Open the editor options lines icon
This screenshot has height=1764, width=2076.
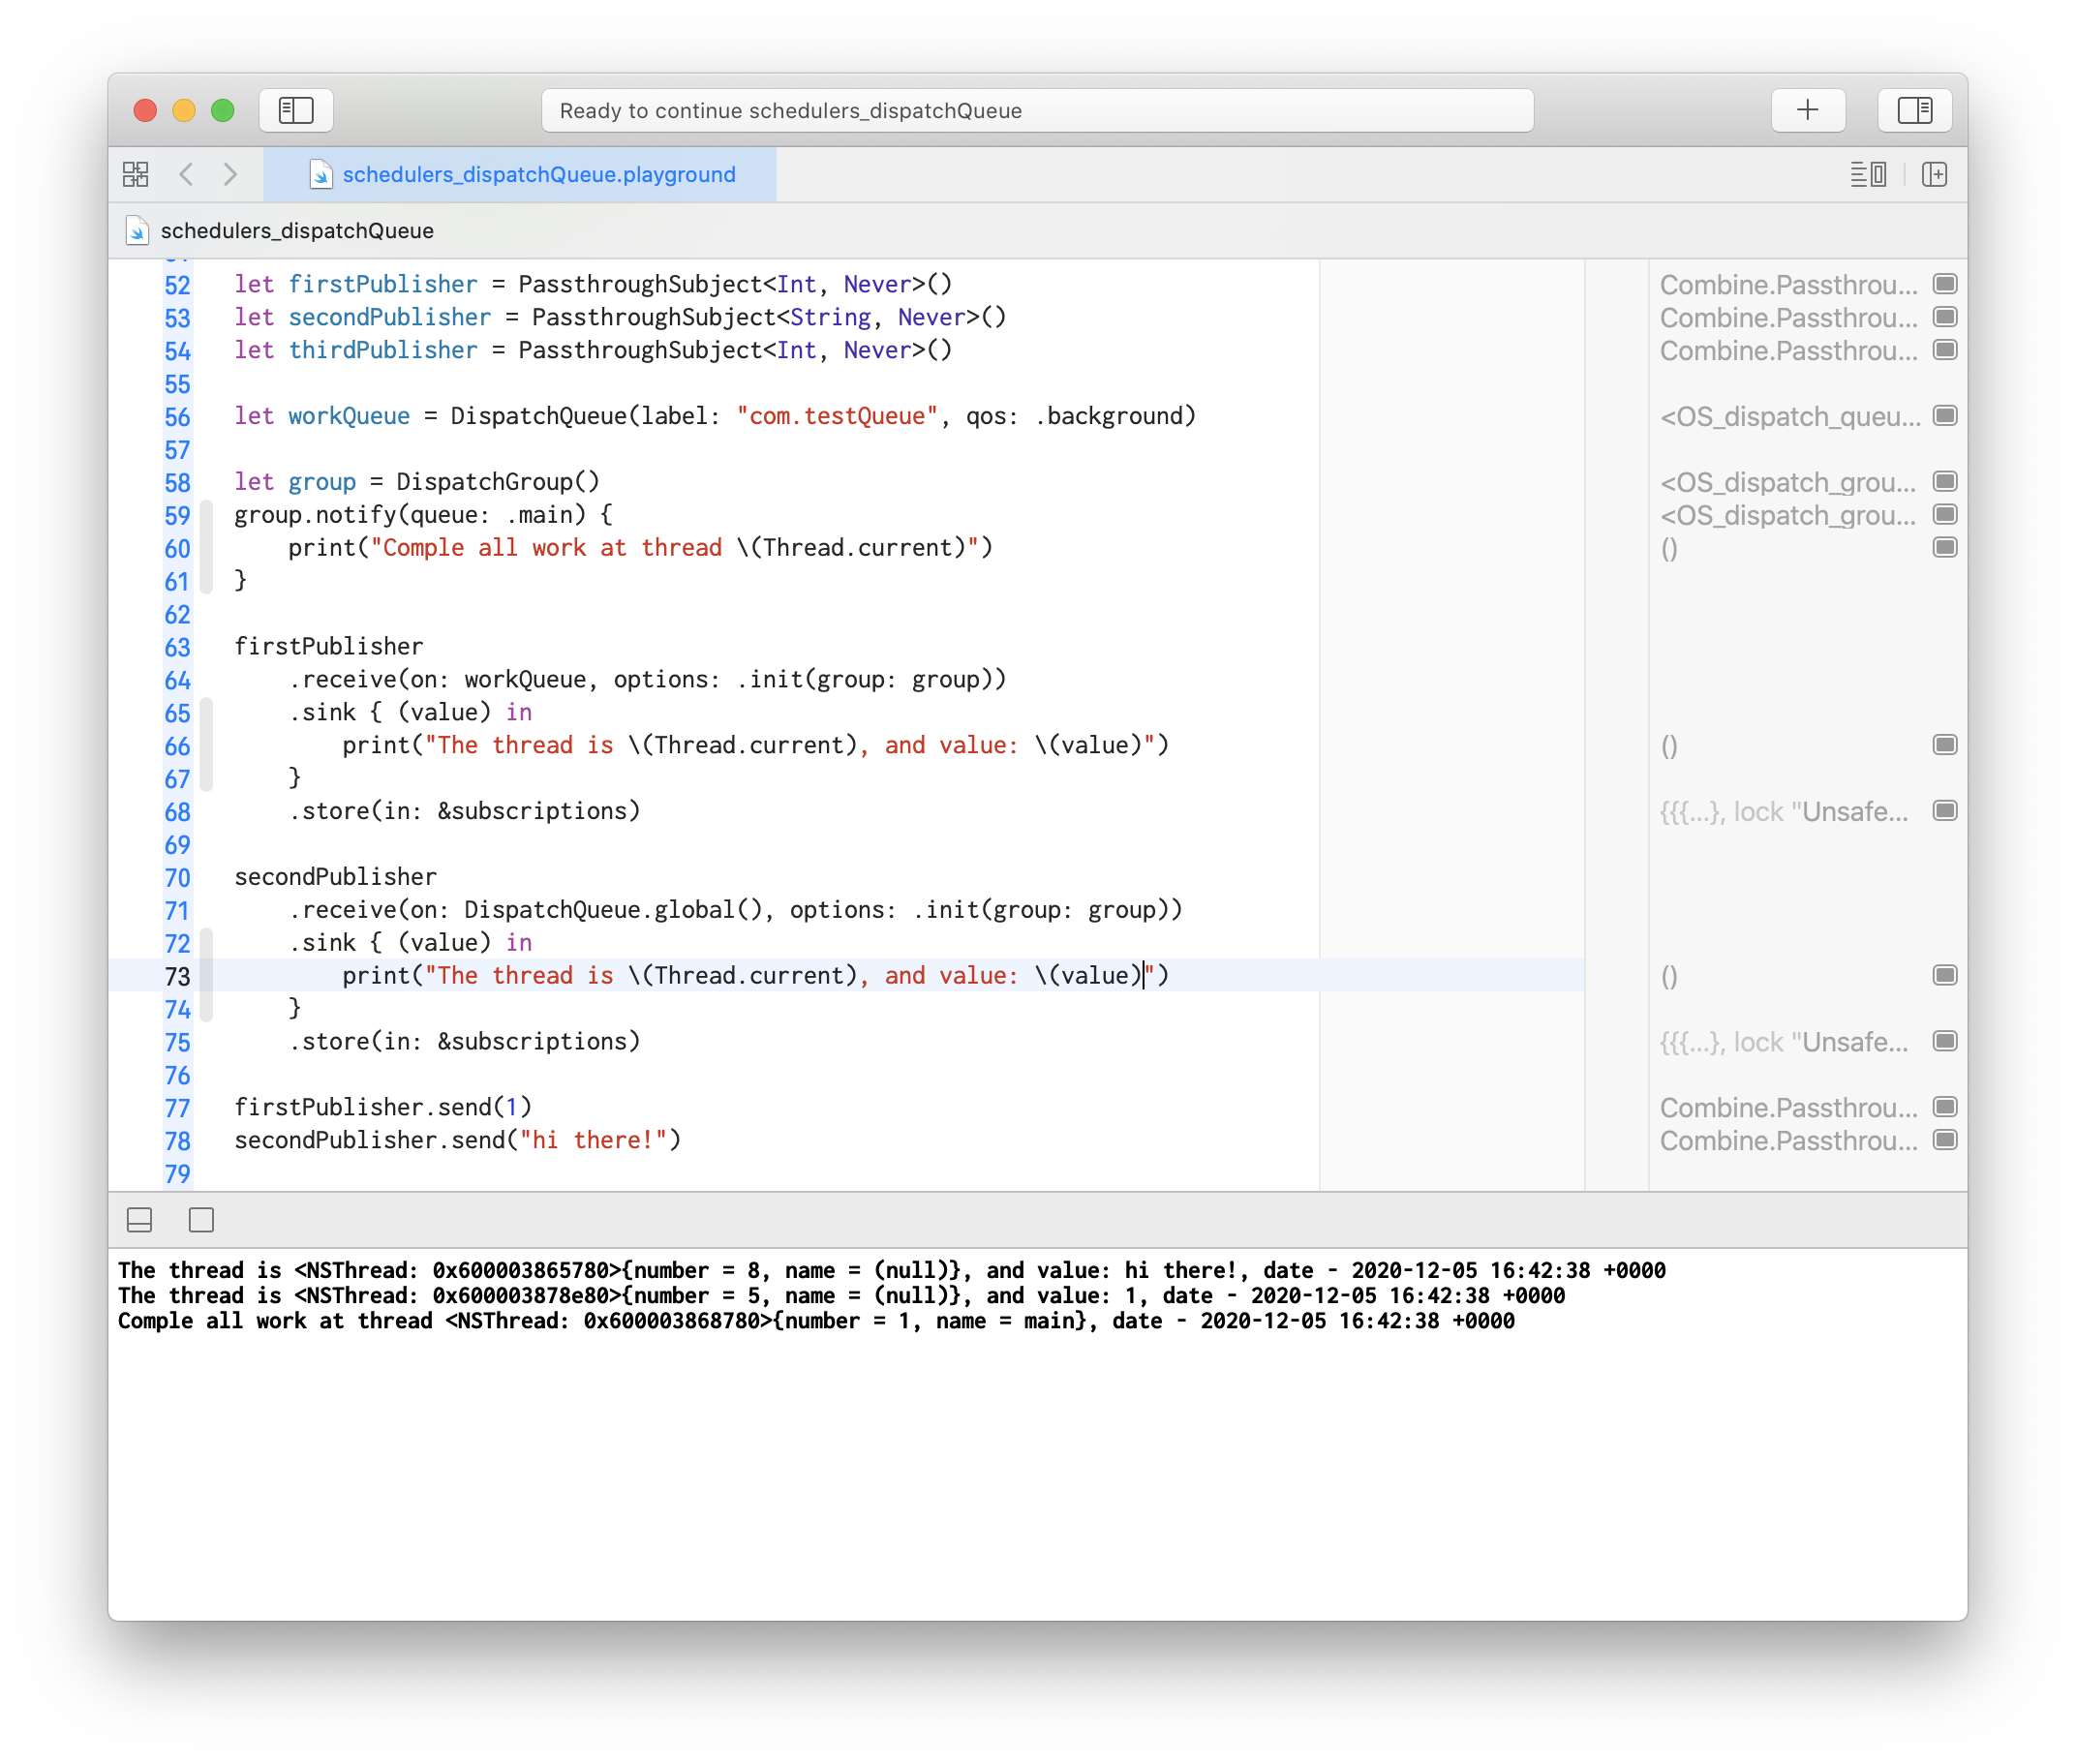1868,174
